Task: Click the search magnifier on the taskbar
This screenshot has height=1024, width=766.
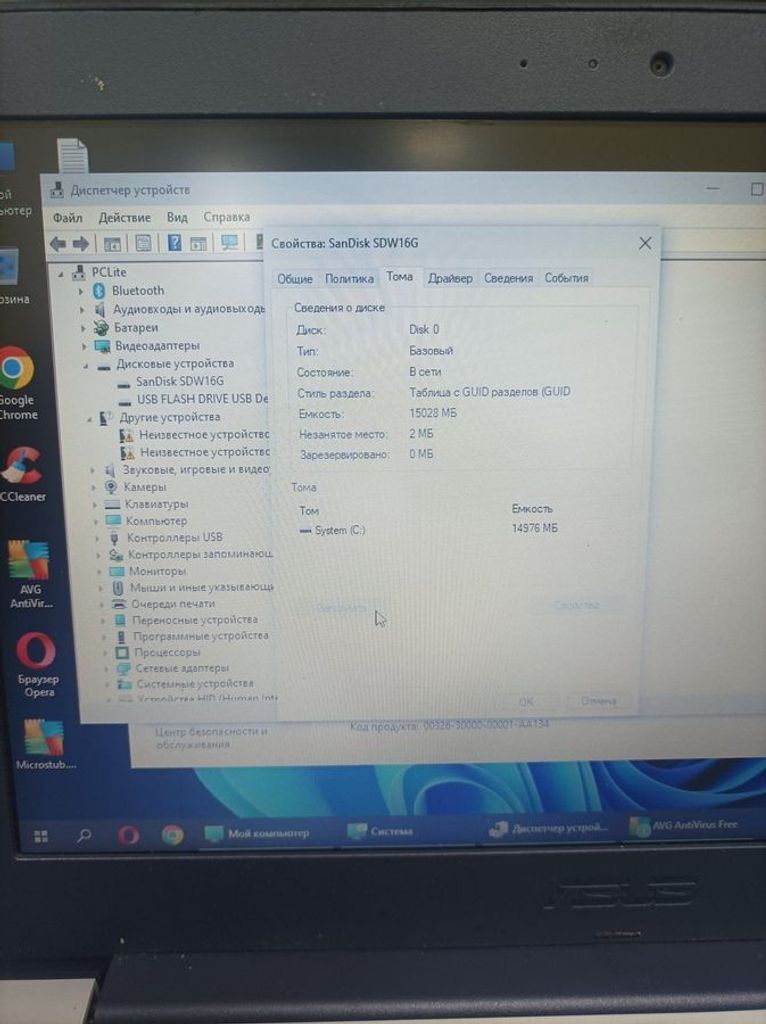Action: pos(85,835)
